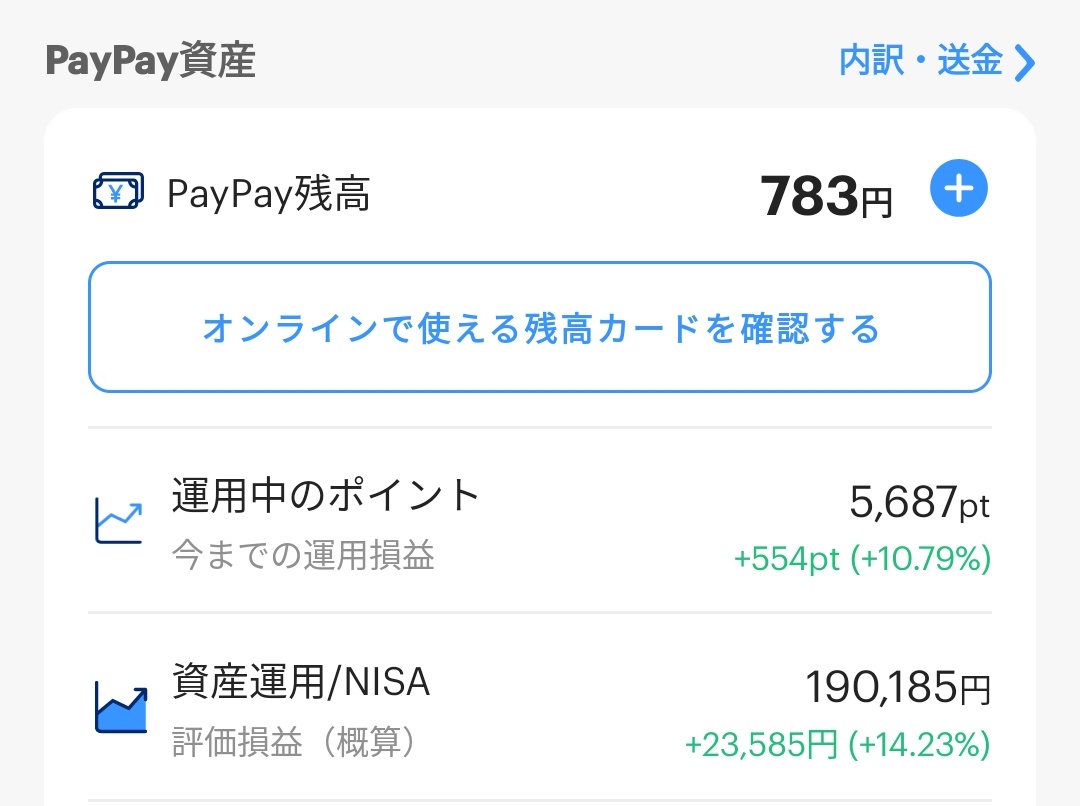Screen dimensions: 1080x806
Task: Open 運用中のポイント row
Action: [x=540, y=521]
